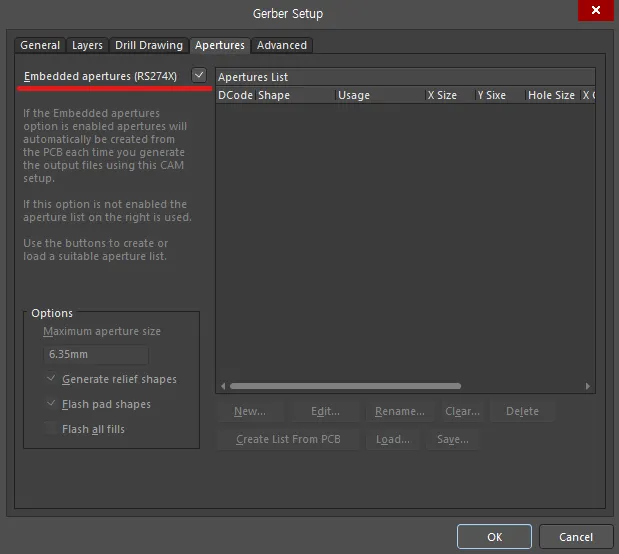The width and height of the screenshot is (619, 554).
Task: Click the Load... button
Action: pos(393,439)
